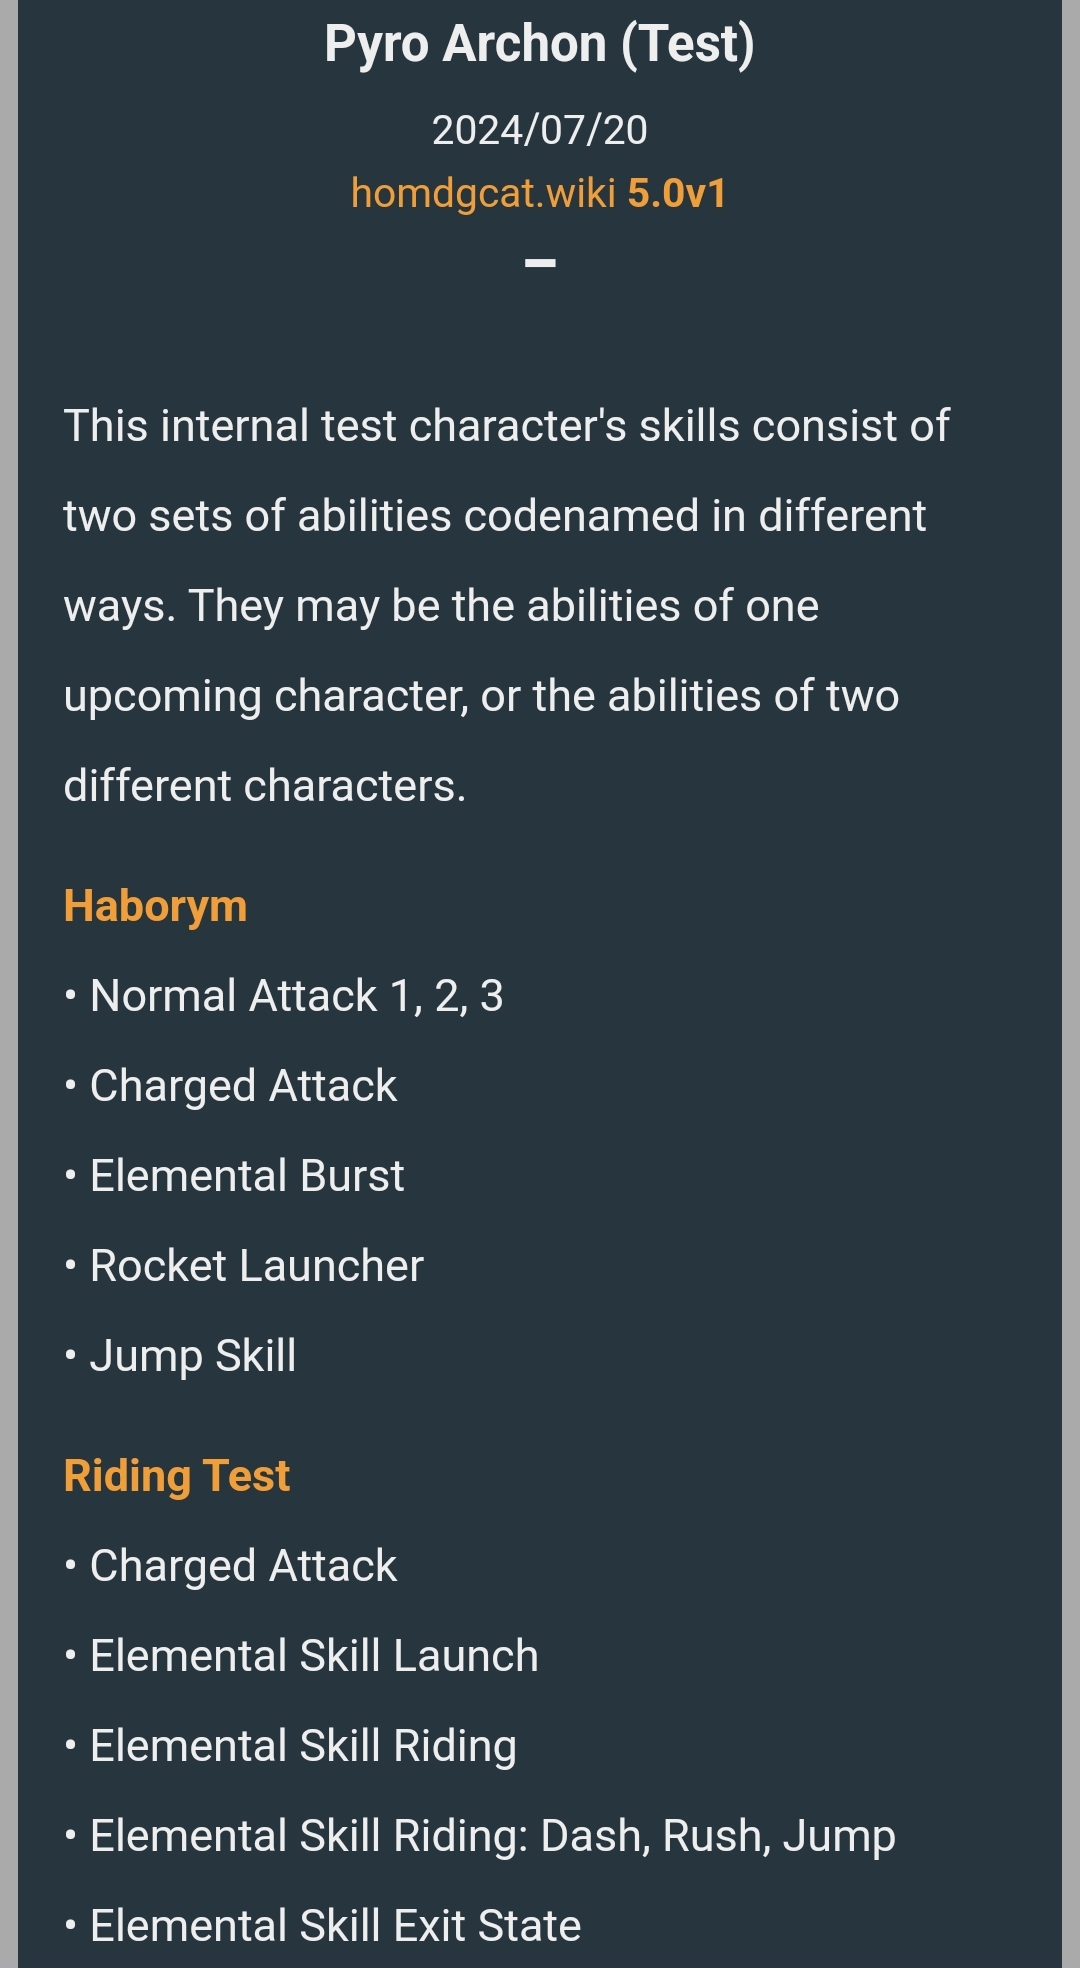This screenshot has width=1080, height=1968.
Task: Select the Pyro Archon (Test) title
Action: 540,45
